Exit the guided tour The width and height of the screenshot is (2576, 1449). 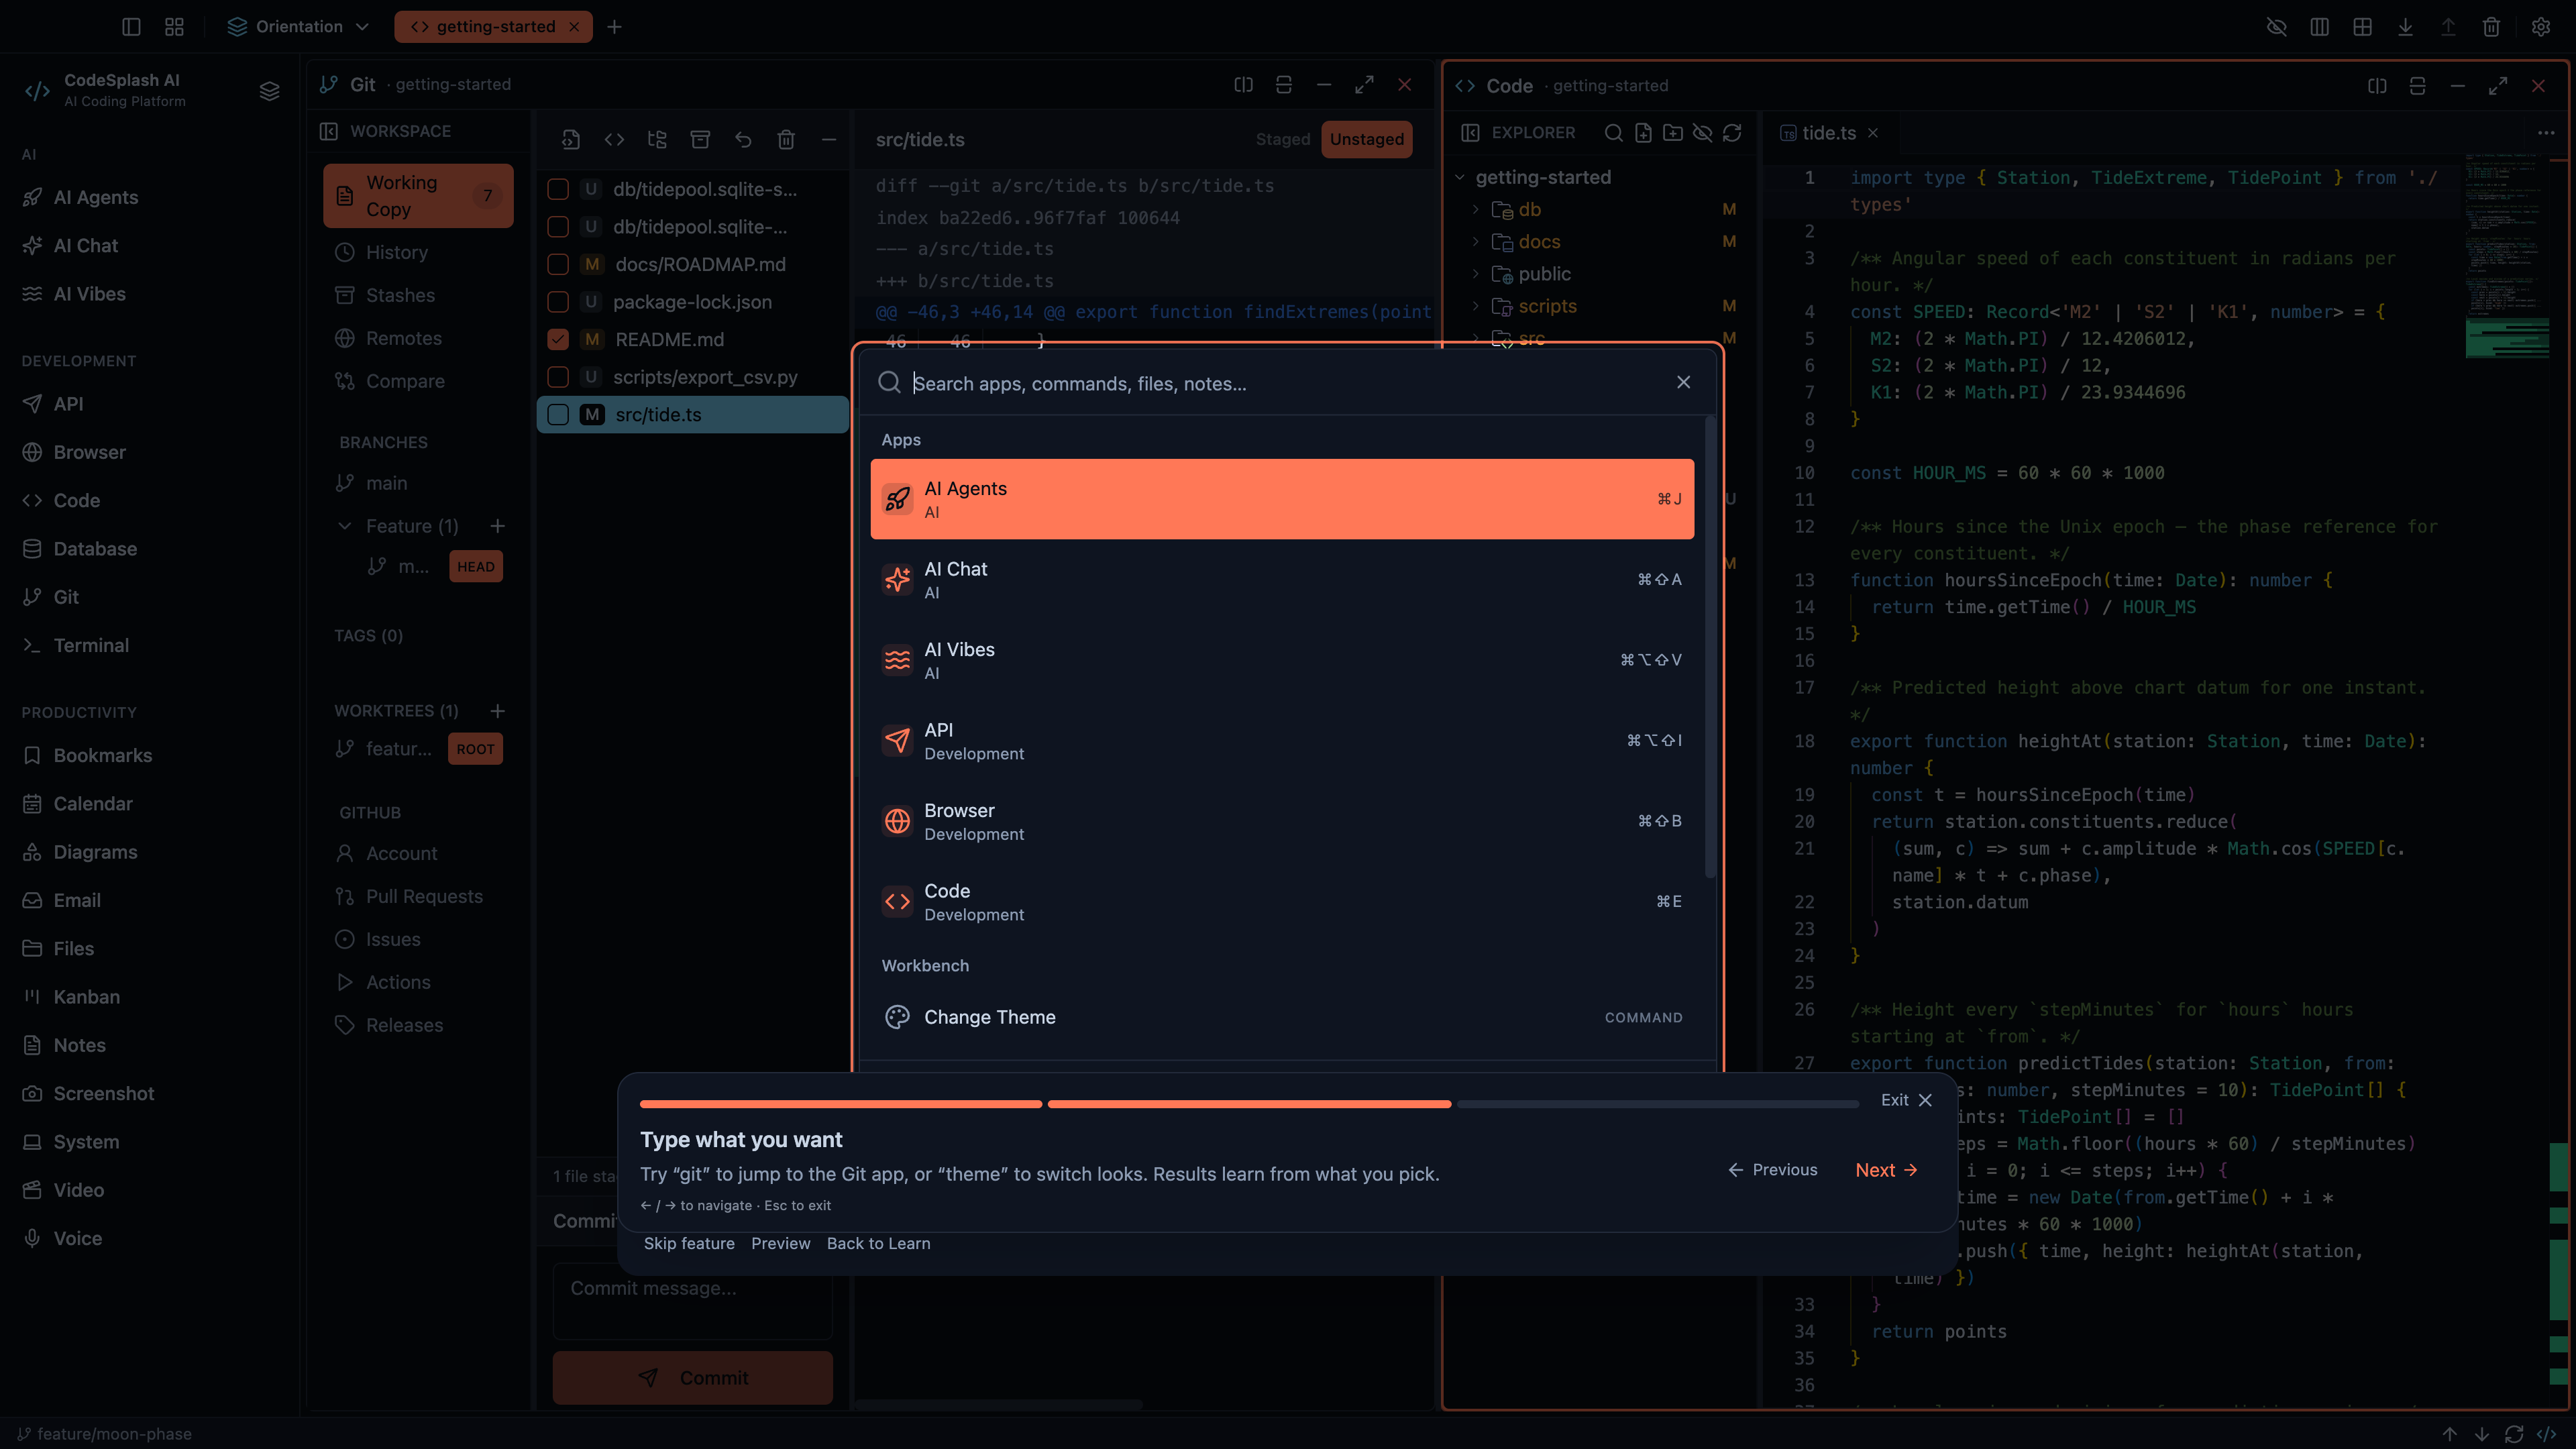1906,1100
